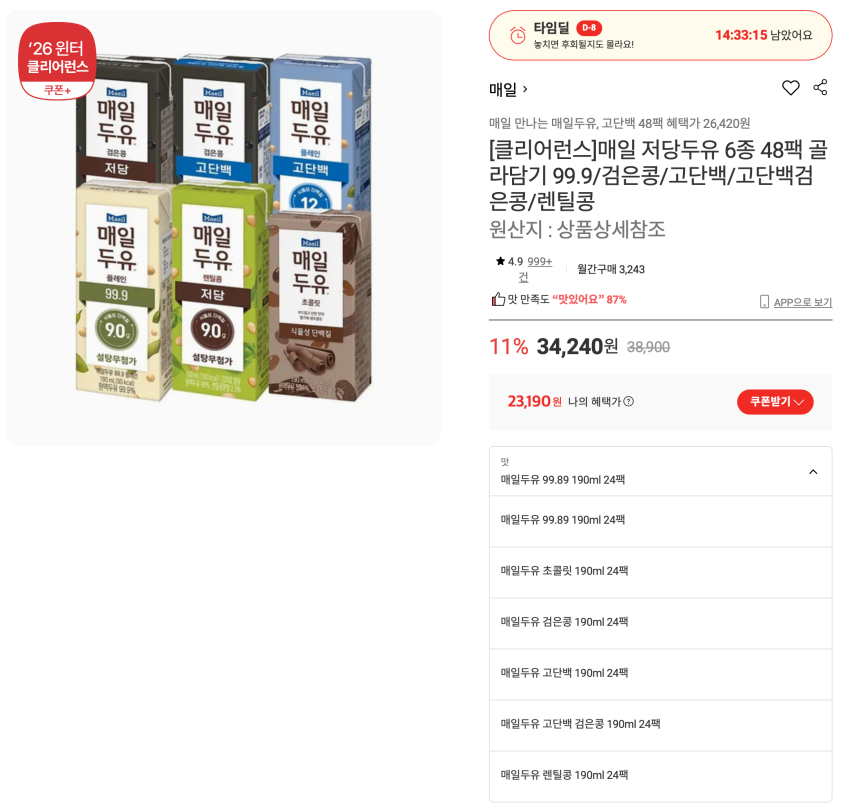Click the share icon
Screen dimensions: 849x808
click(x=820, y=87)
